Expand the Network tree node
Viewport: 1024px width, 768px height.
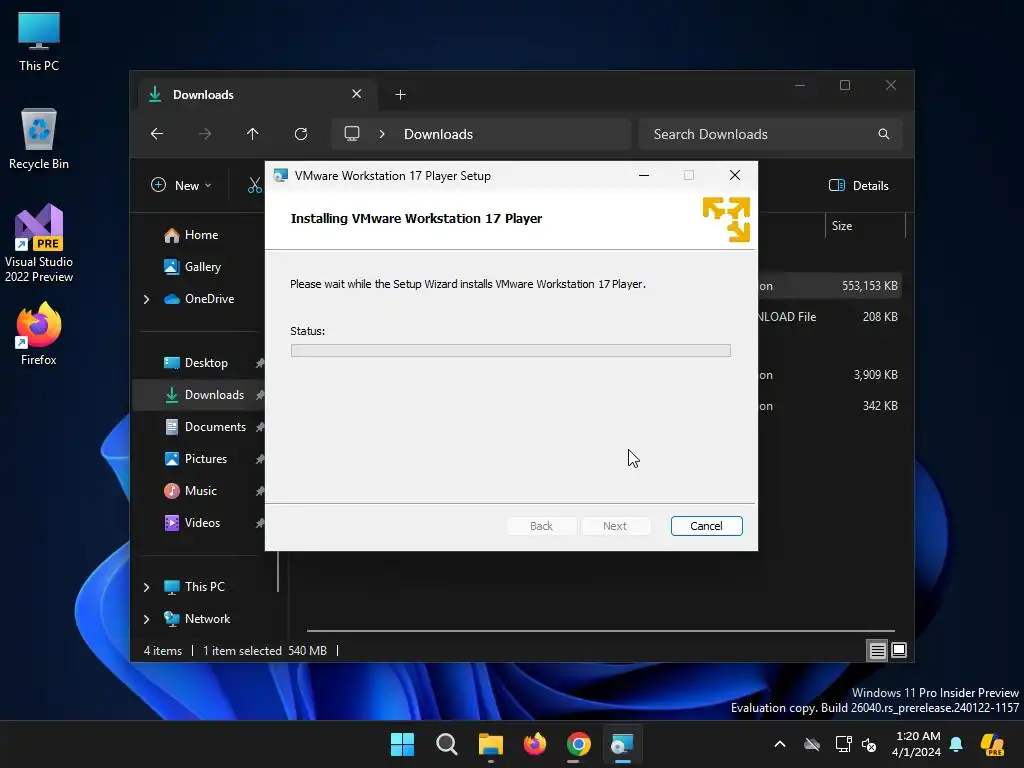pyautogui.click(x=146, y=619)
